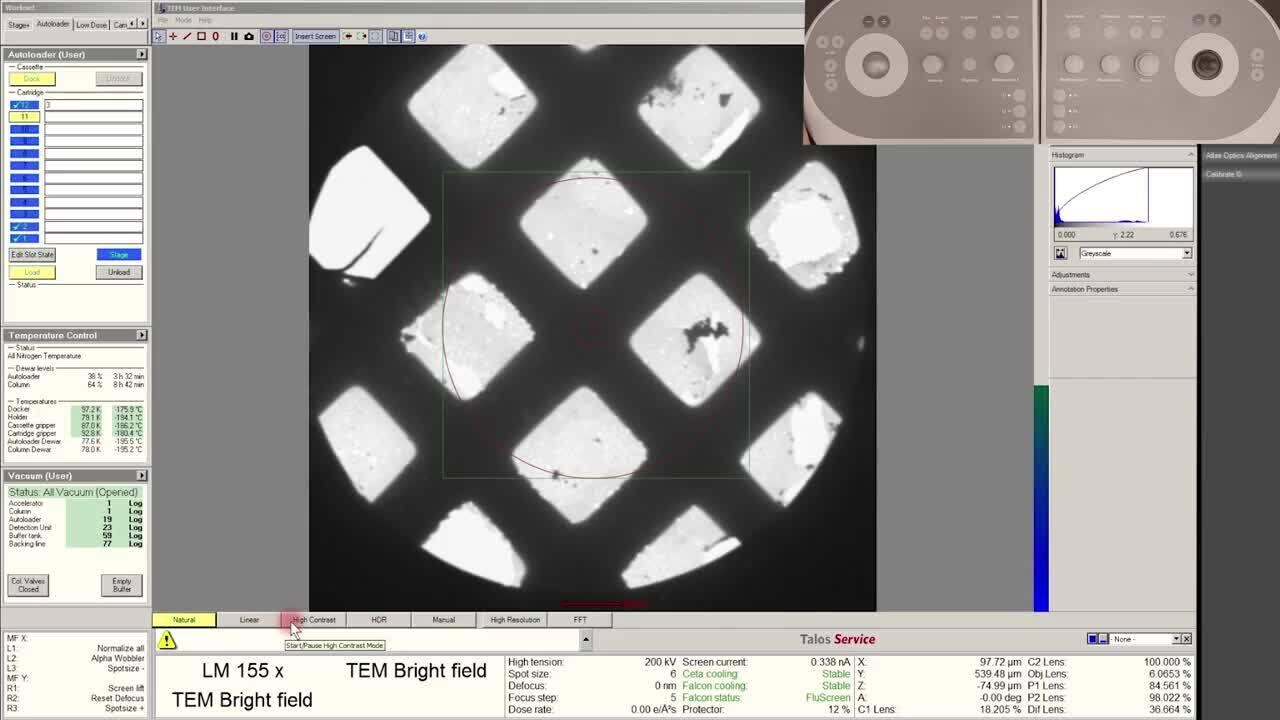Expand the Autoloader (User) panel arrow

(141, 54)
